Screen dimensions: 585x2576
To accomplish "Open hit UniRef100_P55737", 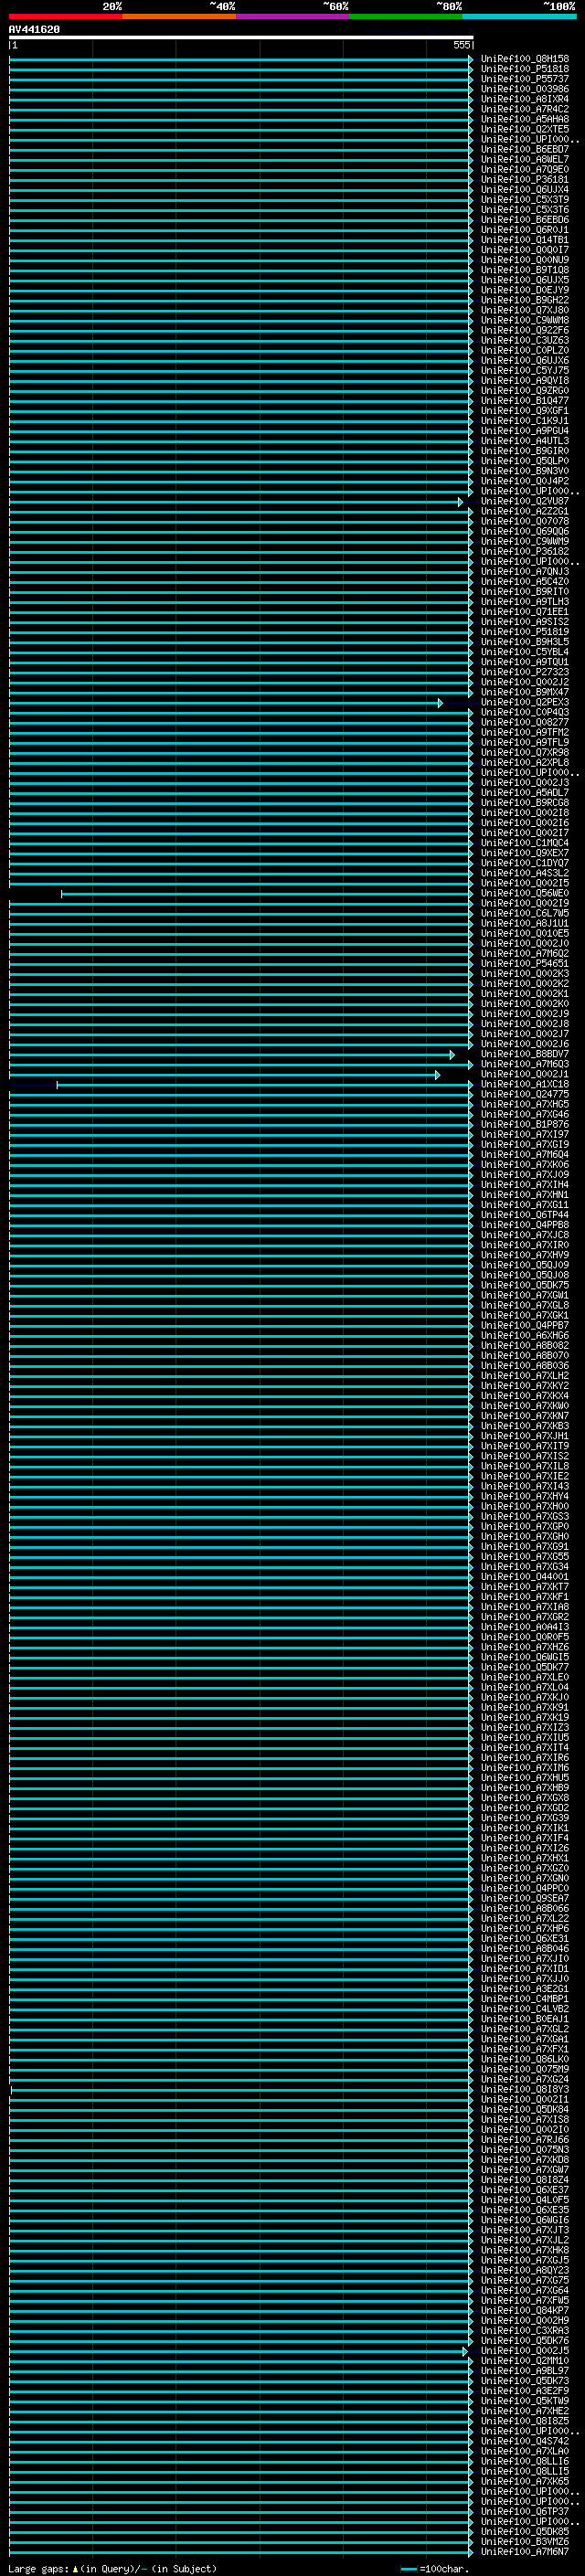I will click(525, 79).
